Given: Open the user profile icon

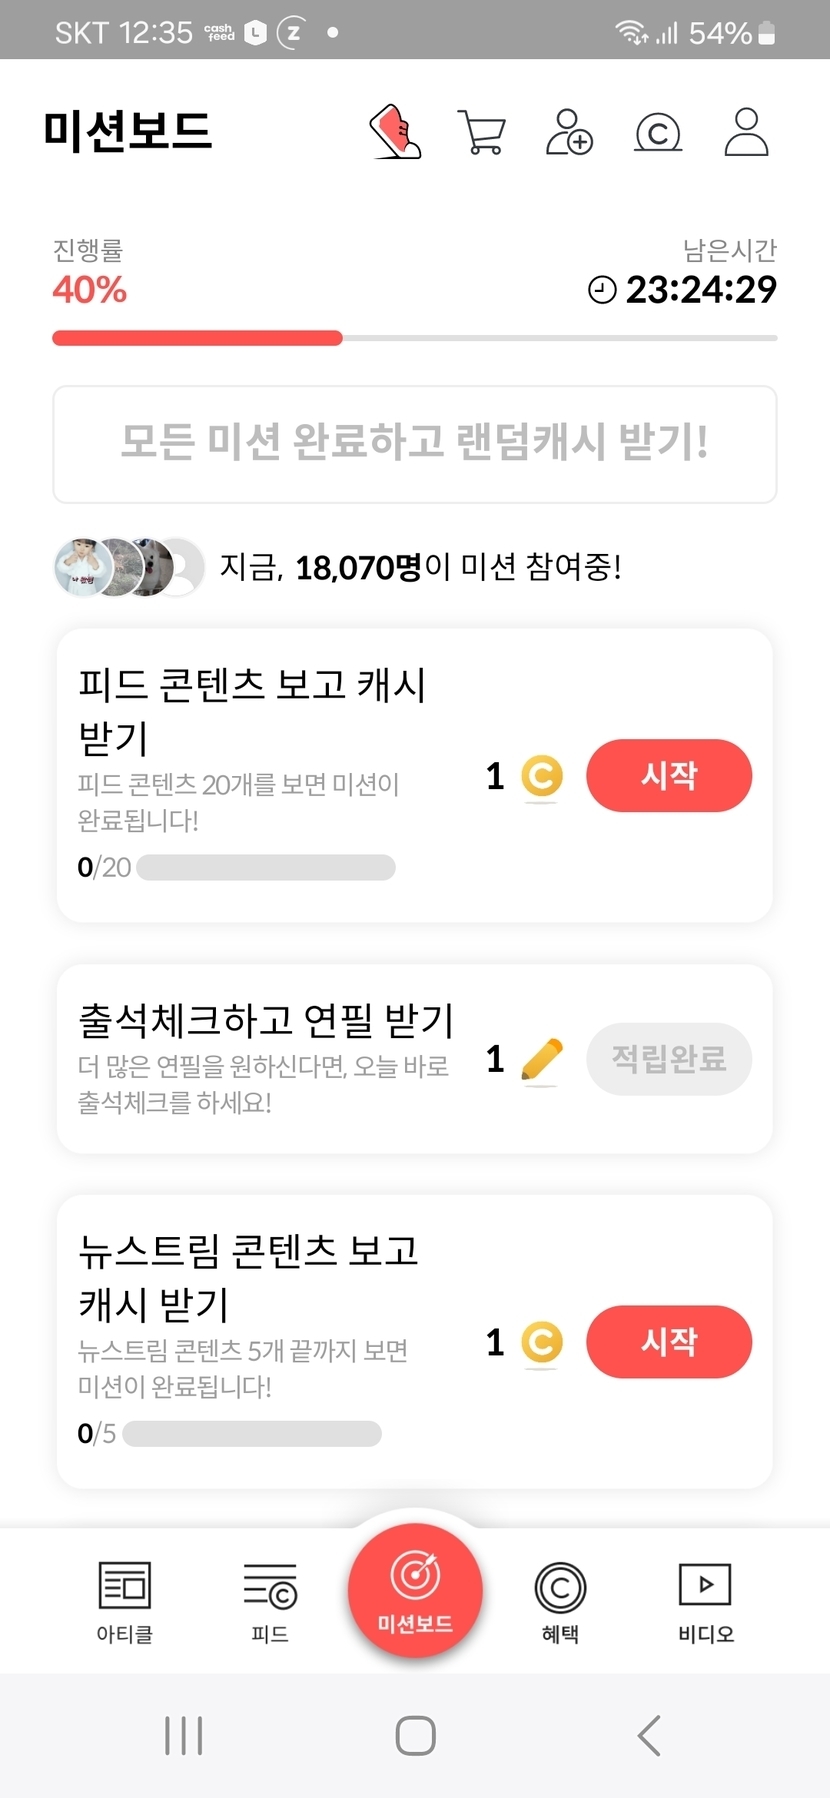Looking at the screenshot, I should click(746, 132).
